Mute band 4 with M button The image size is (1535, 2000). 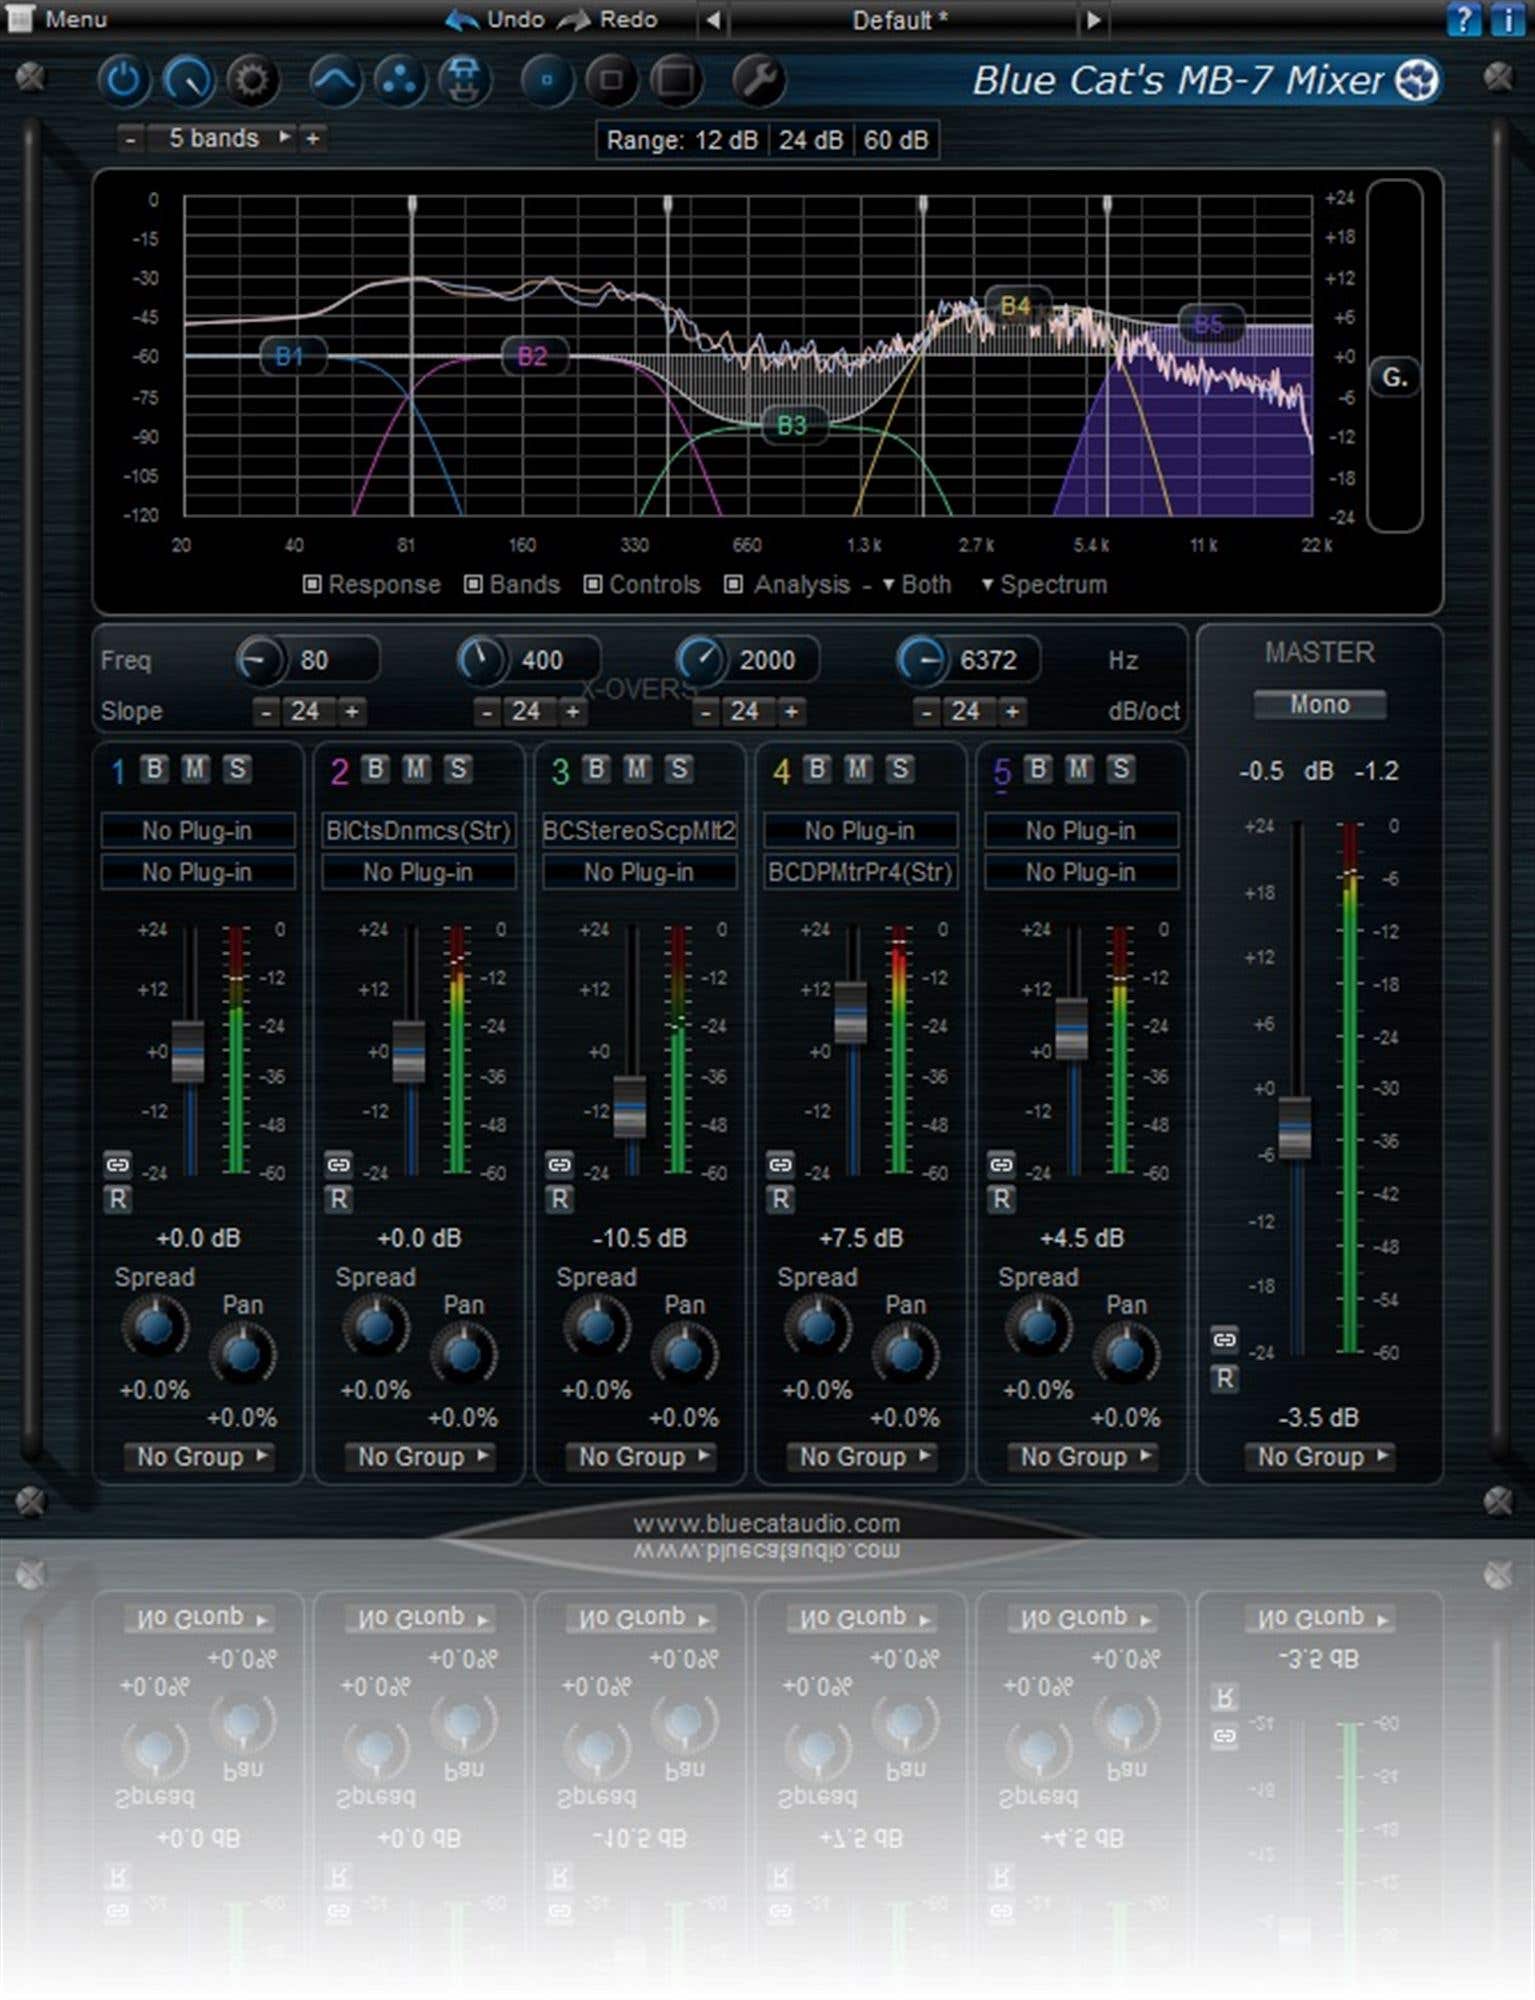858,768
